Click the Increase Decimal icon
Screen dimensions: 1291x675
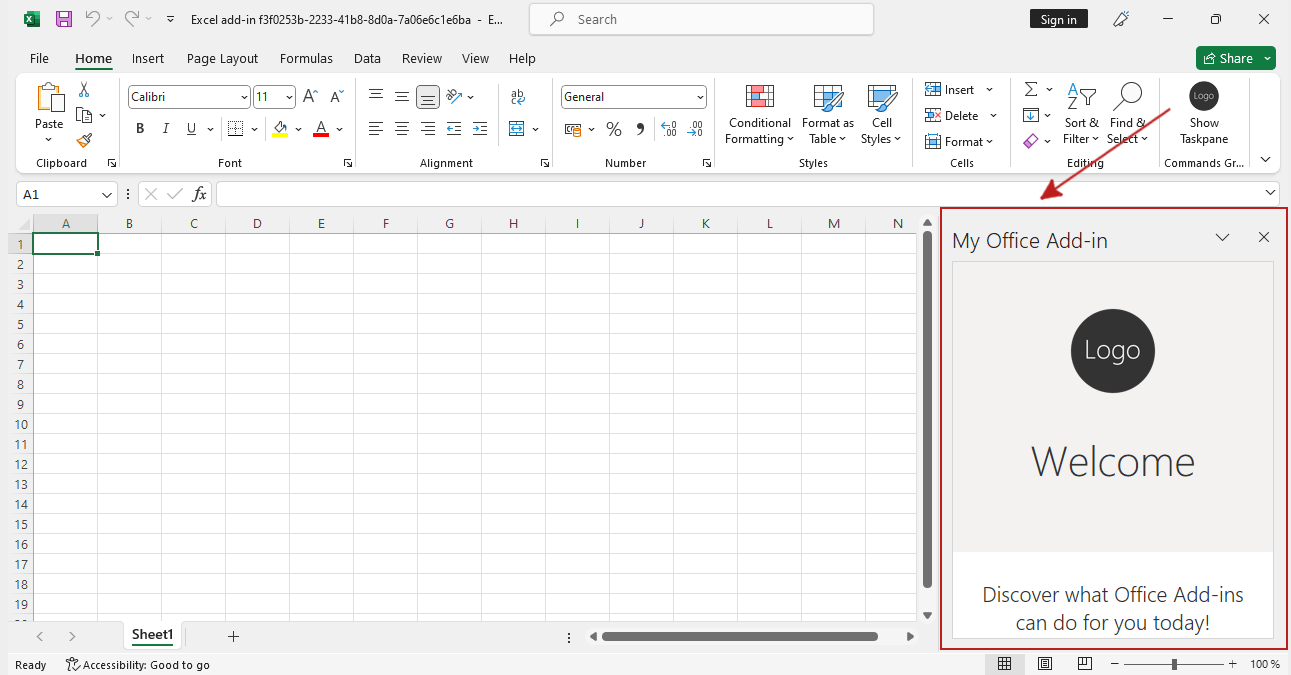668,128
